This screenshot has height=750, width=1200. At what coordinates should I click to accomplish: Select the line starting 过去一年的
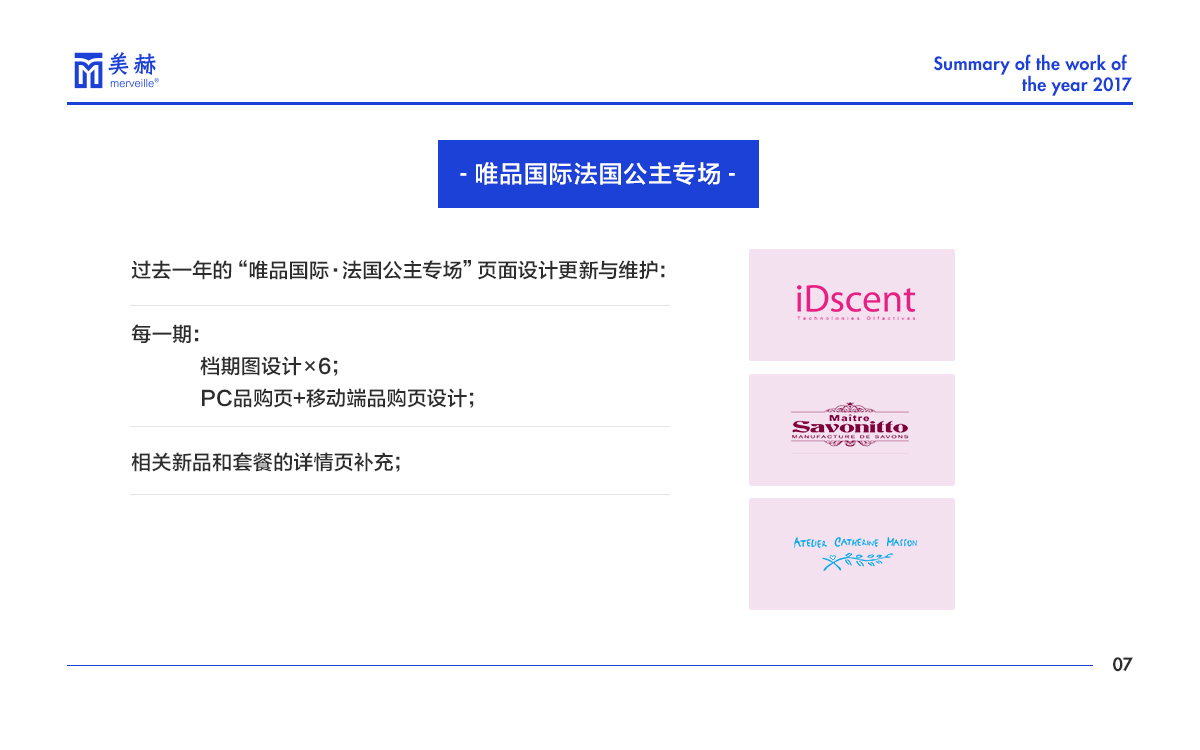(x=398, y=271)
